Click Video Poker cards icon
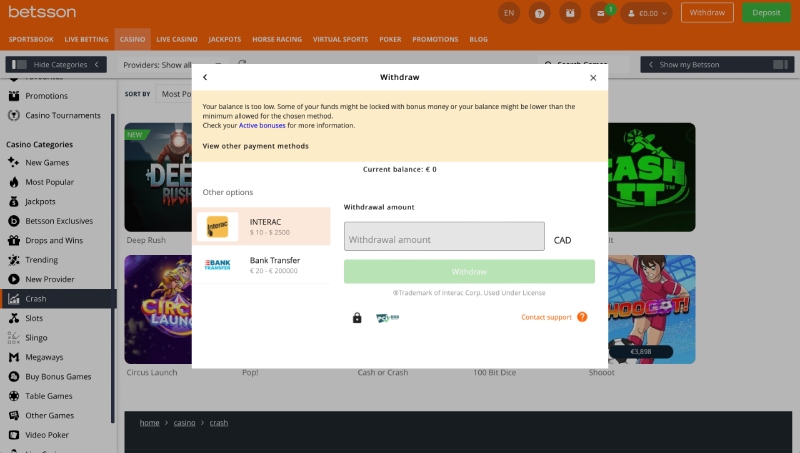Viewport: 800px width, 453px height. pos(14,435)
